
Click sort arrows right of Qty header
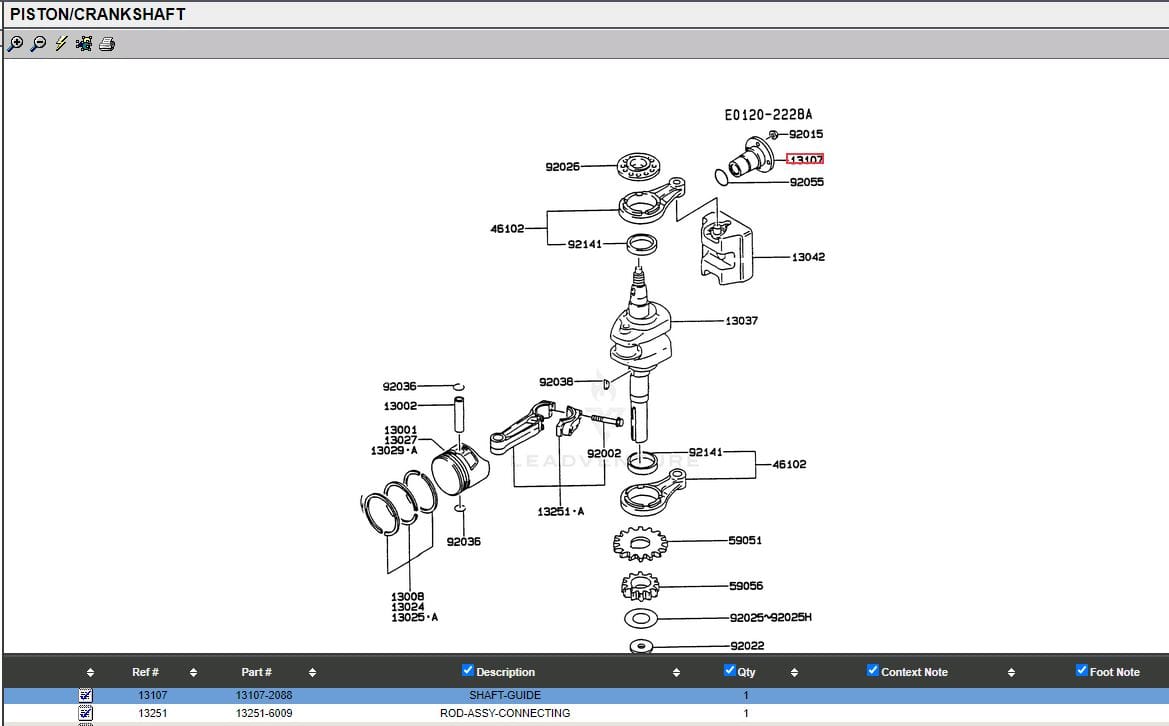794,672
